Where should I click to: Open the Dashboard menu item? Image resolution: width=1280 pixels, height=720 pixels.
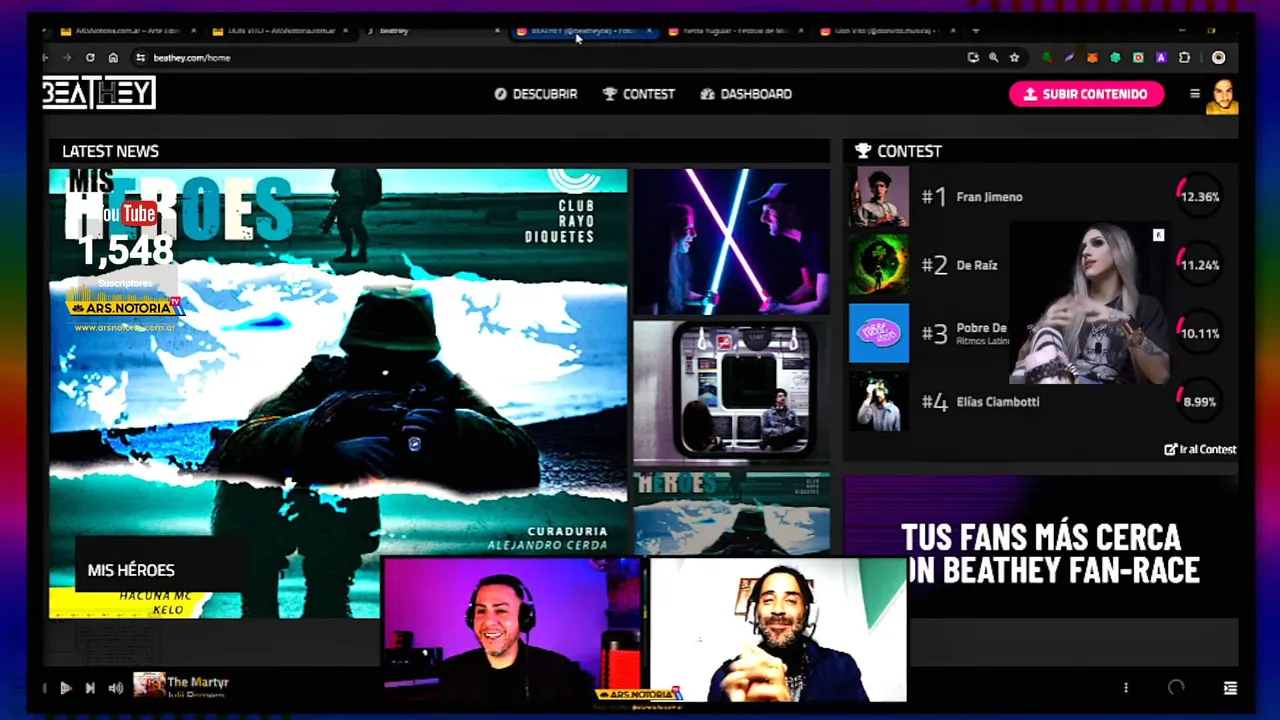[x=746, y=94]
